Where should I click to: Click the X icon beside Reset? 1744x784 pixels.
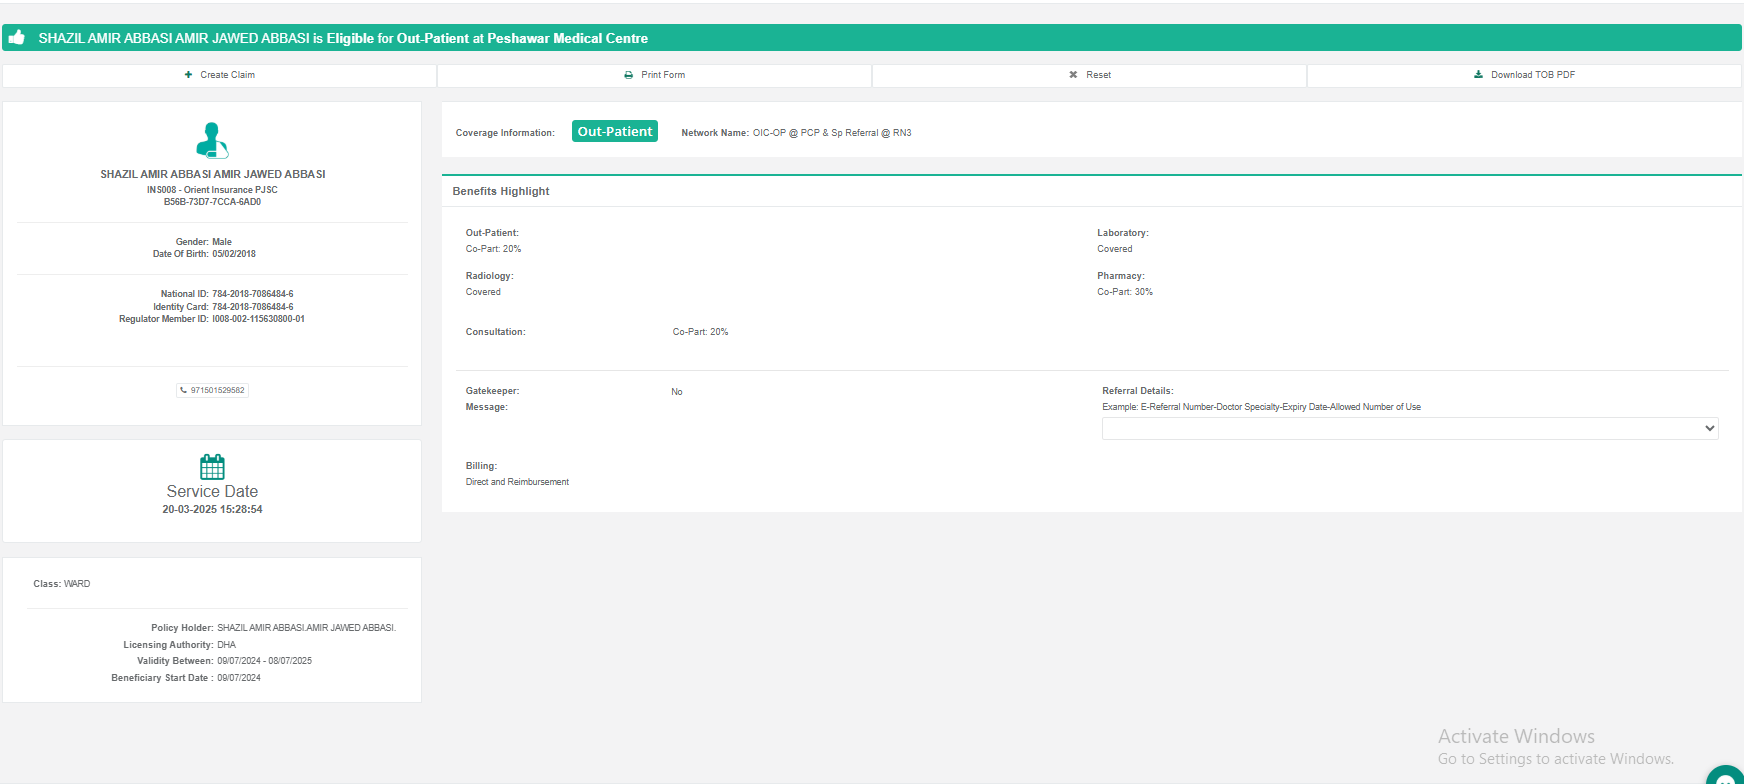point(1073,75)
